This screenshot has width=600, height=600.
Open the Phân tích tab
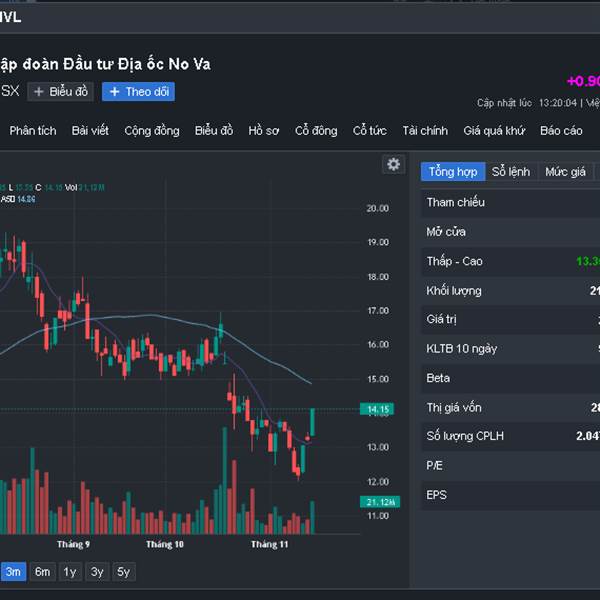click(33, 131)
